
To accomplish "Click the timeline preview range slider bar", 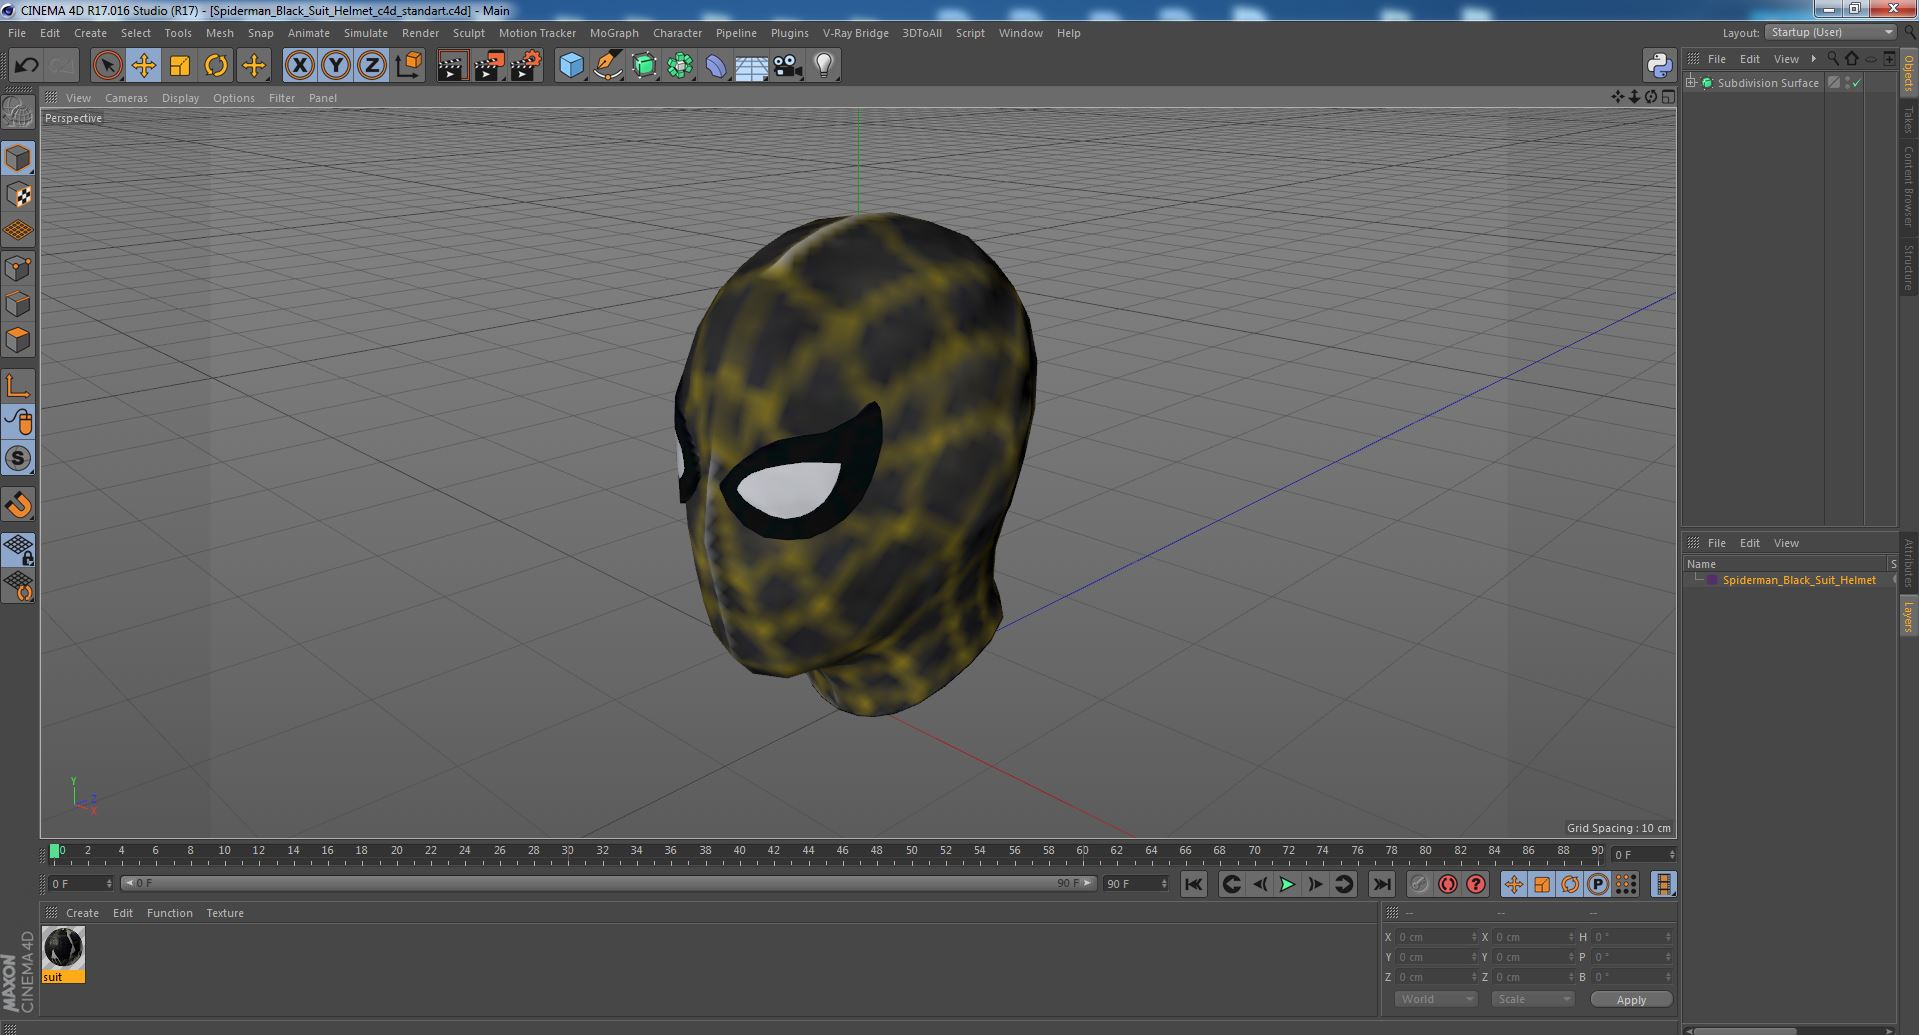I will coord(609,884).
